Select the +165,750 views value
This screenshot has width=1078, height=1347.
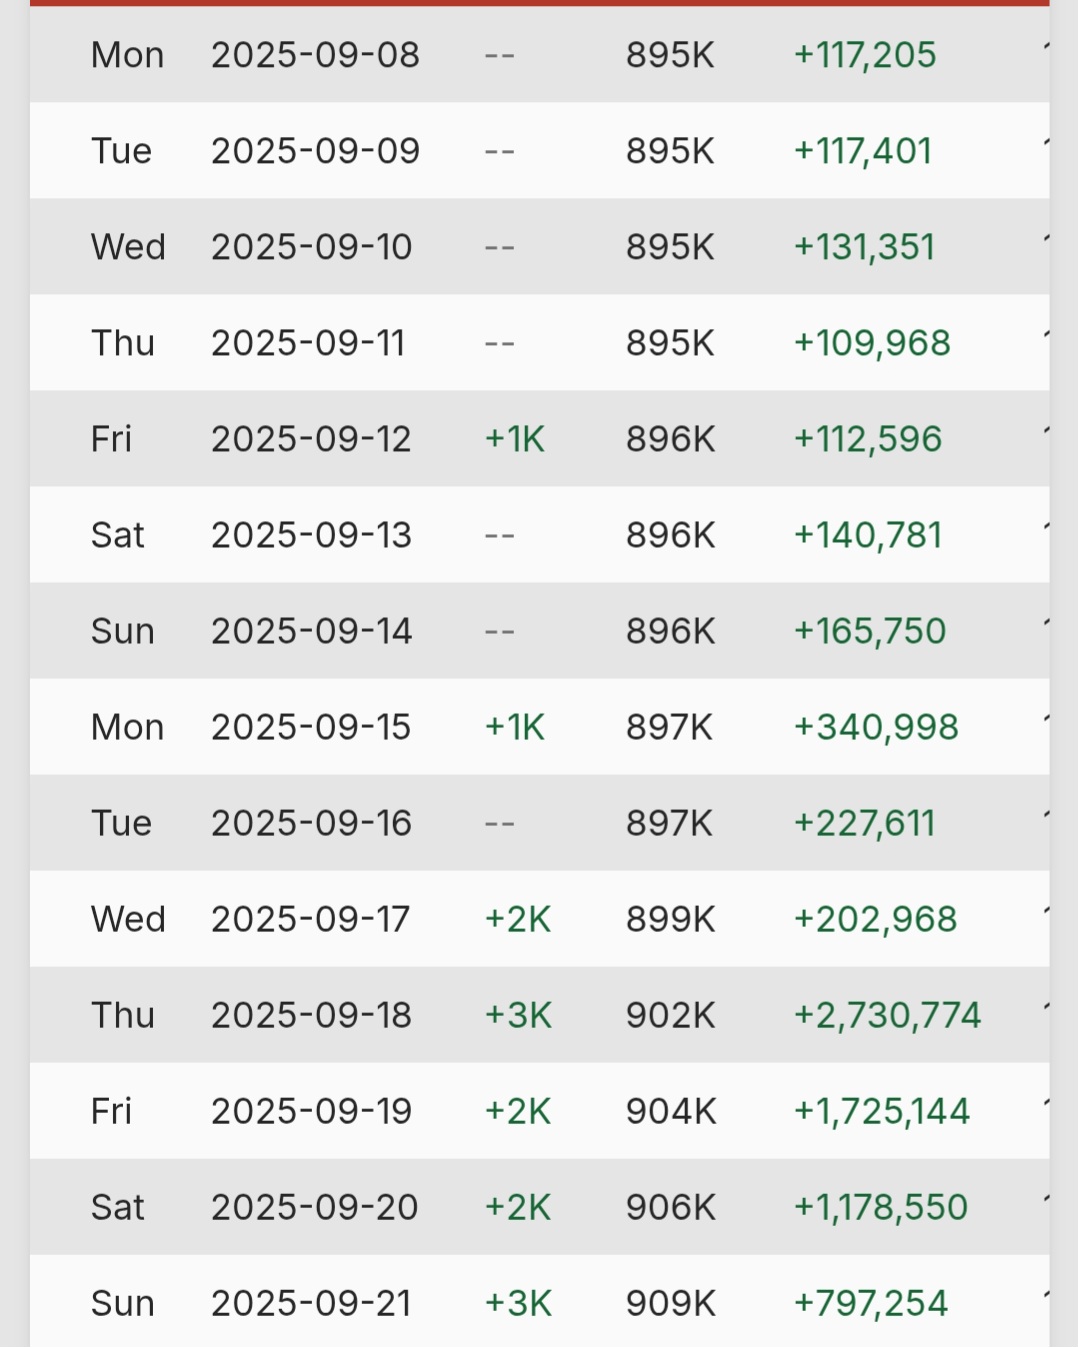click(x=870, y=631)
